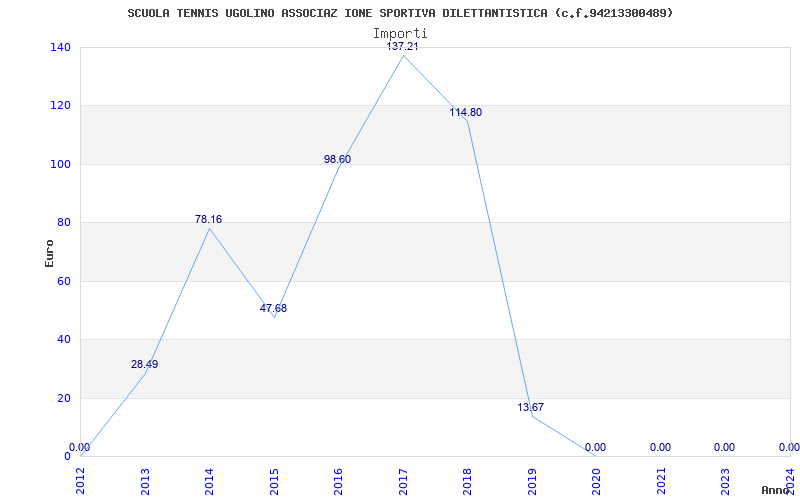Viewport: 800px width, 500px height.
Task: Click the 2021 x-axis year label
Action: 662,481
